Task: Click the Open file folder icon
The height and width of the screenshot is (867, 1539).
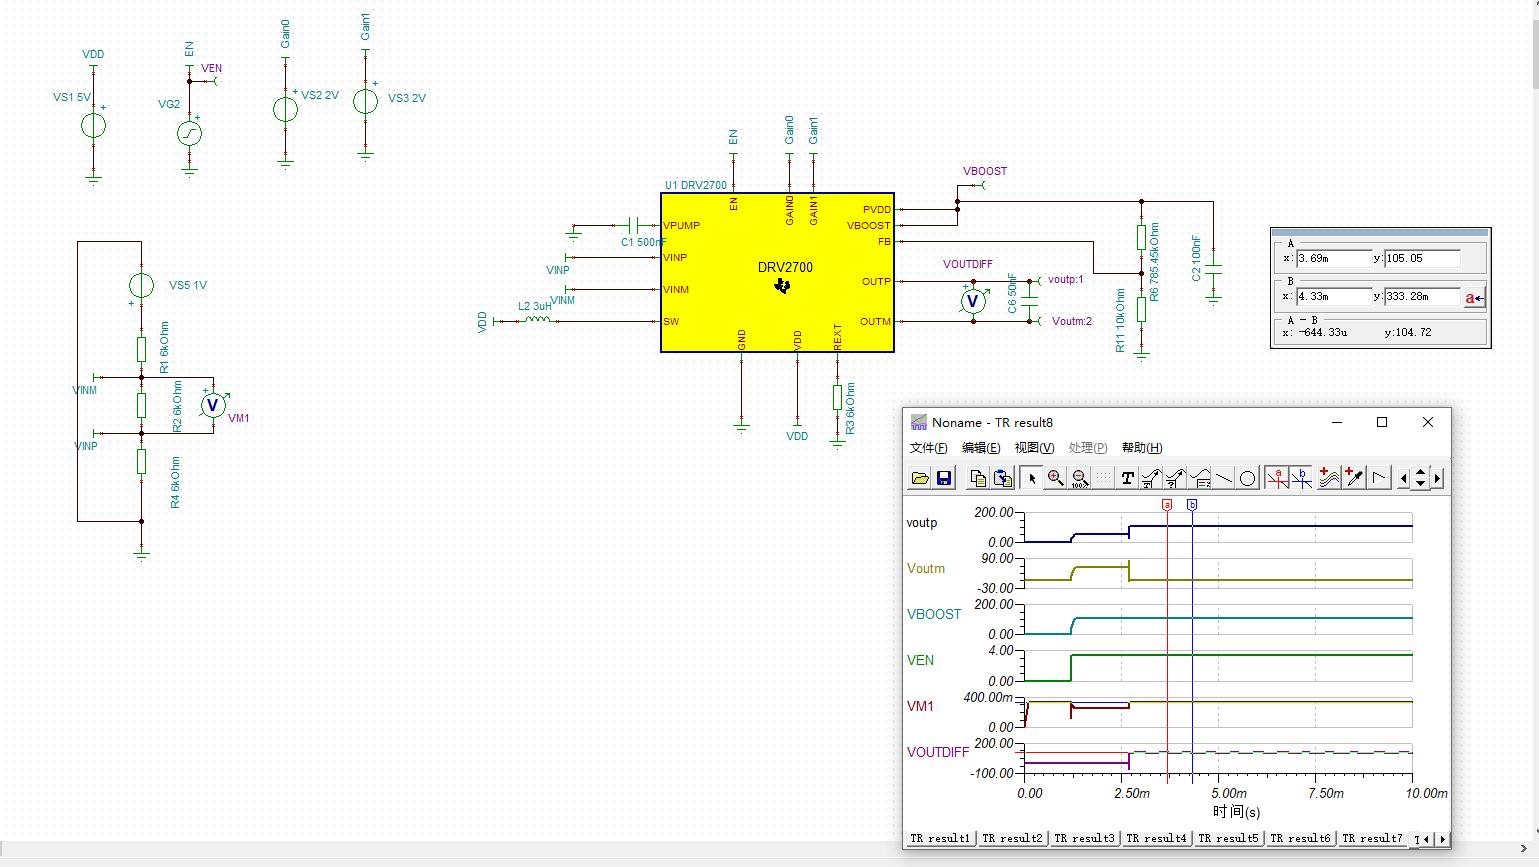Action: pos(920,478)
